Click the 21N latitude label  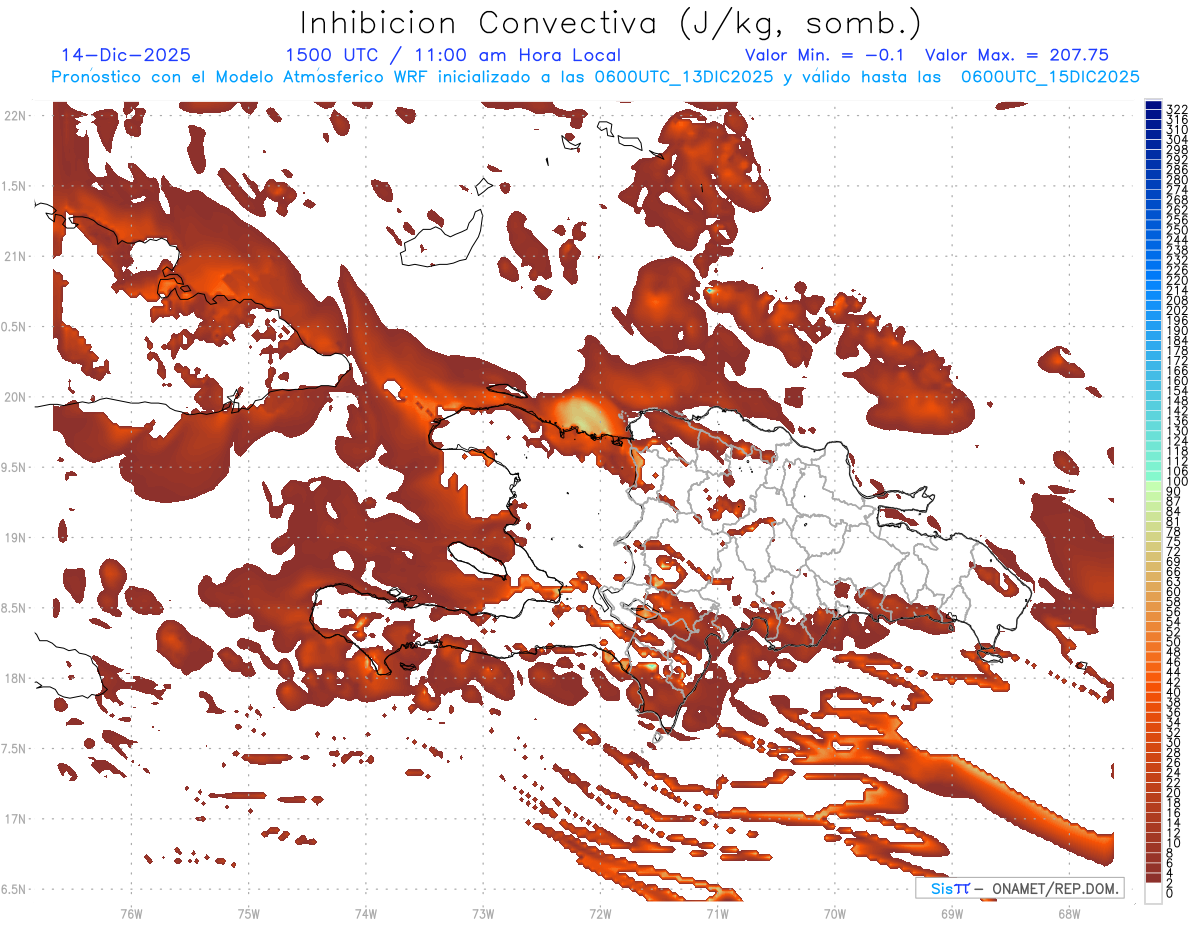(x=15, y=256)
